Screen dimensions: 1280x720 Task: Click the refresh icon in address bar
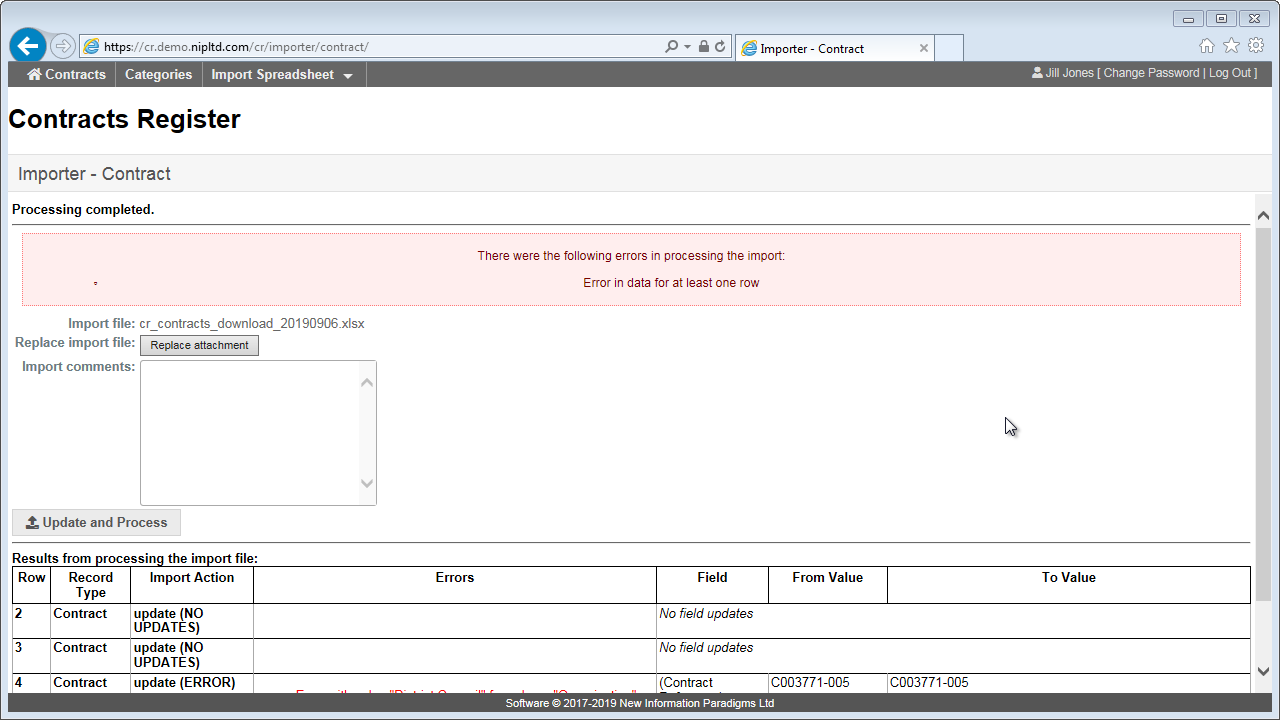pyautogui.click(x=720, y=47)
